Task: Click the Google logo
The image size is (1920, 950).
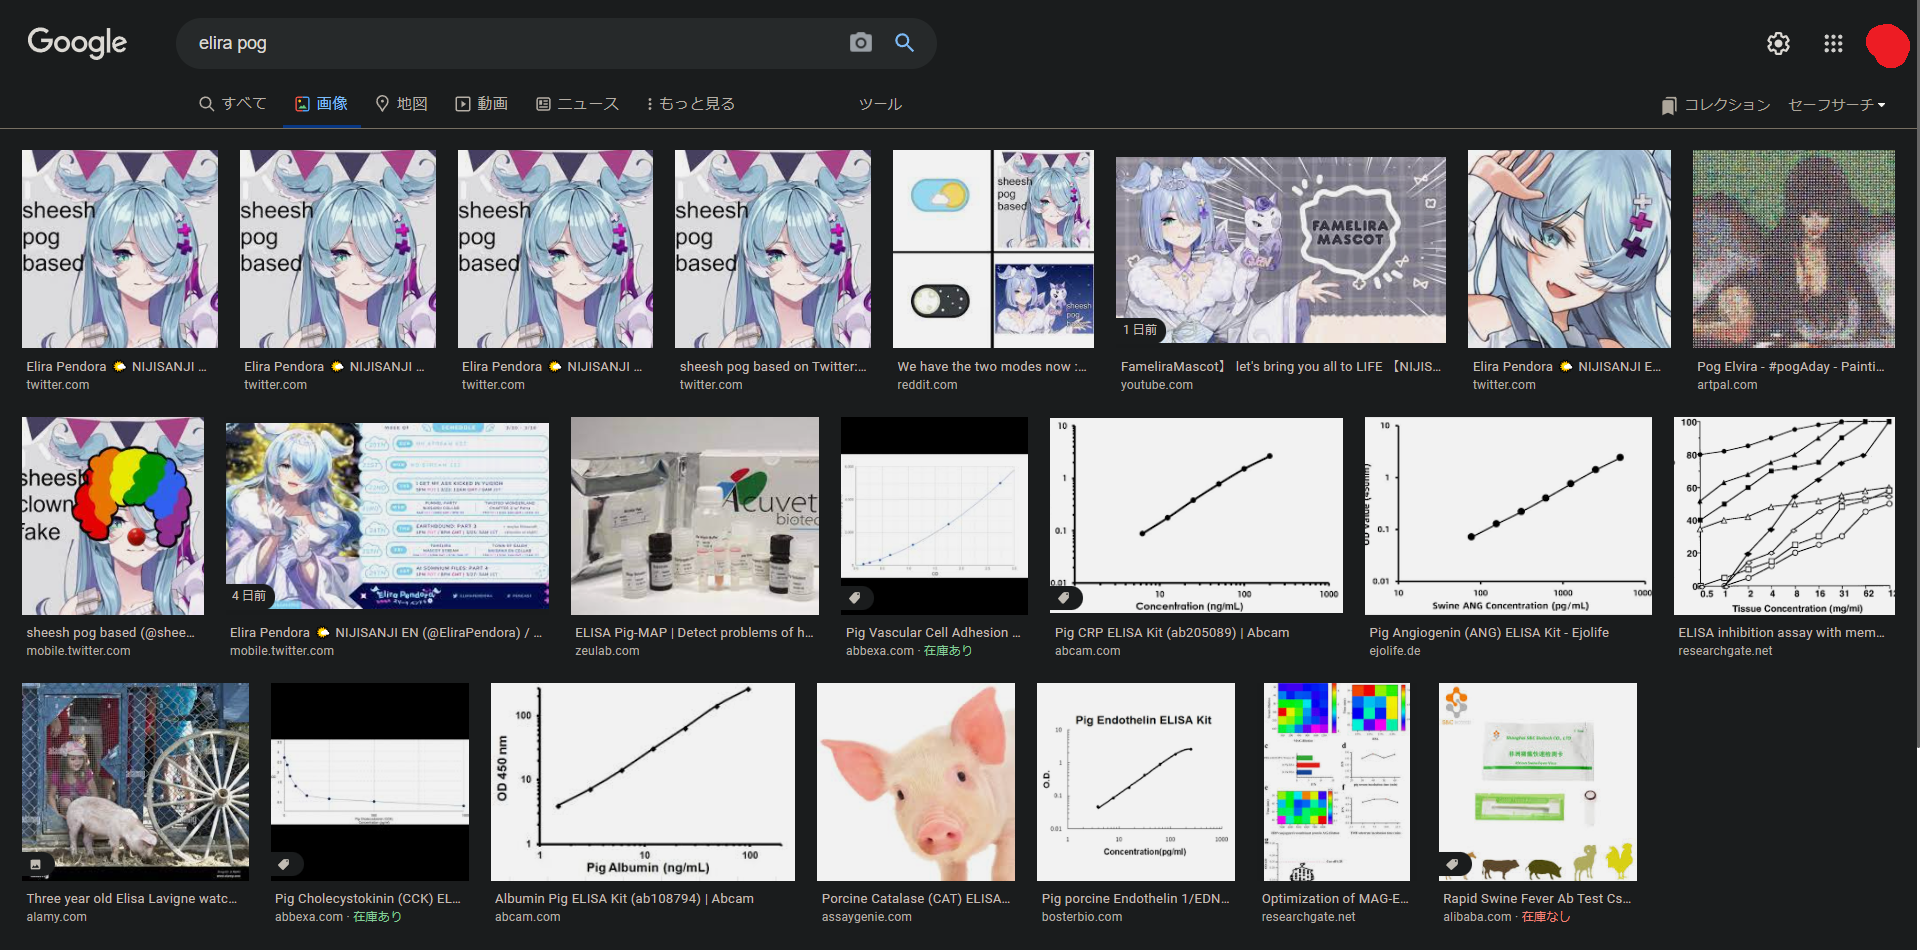Action: tap(77, 42)
